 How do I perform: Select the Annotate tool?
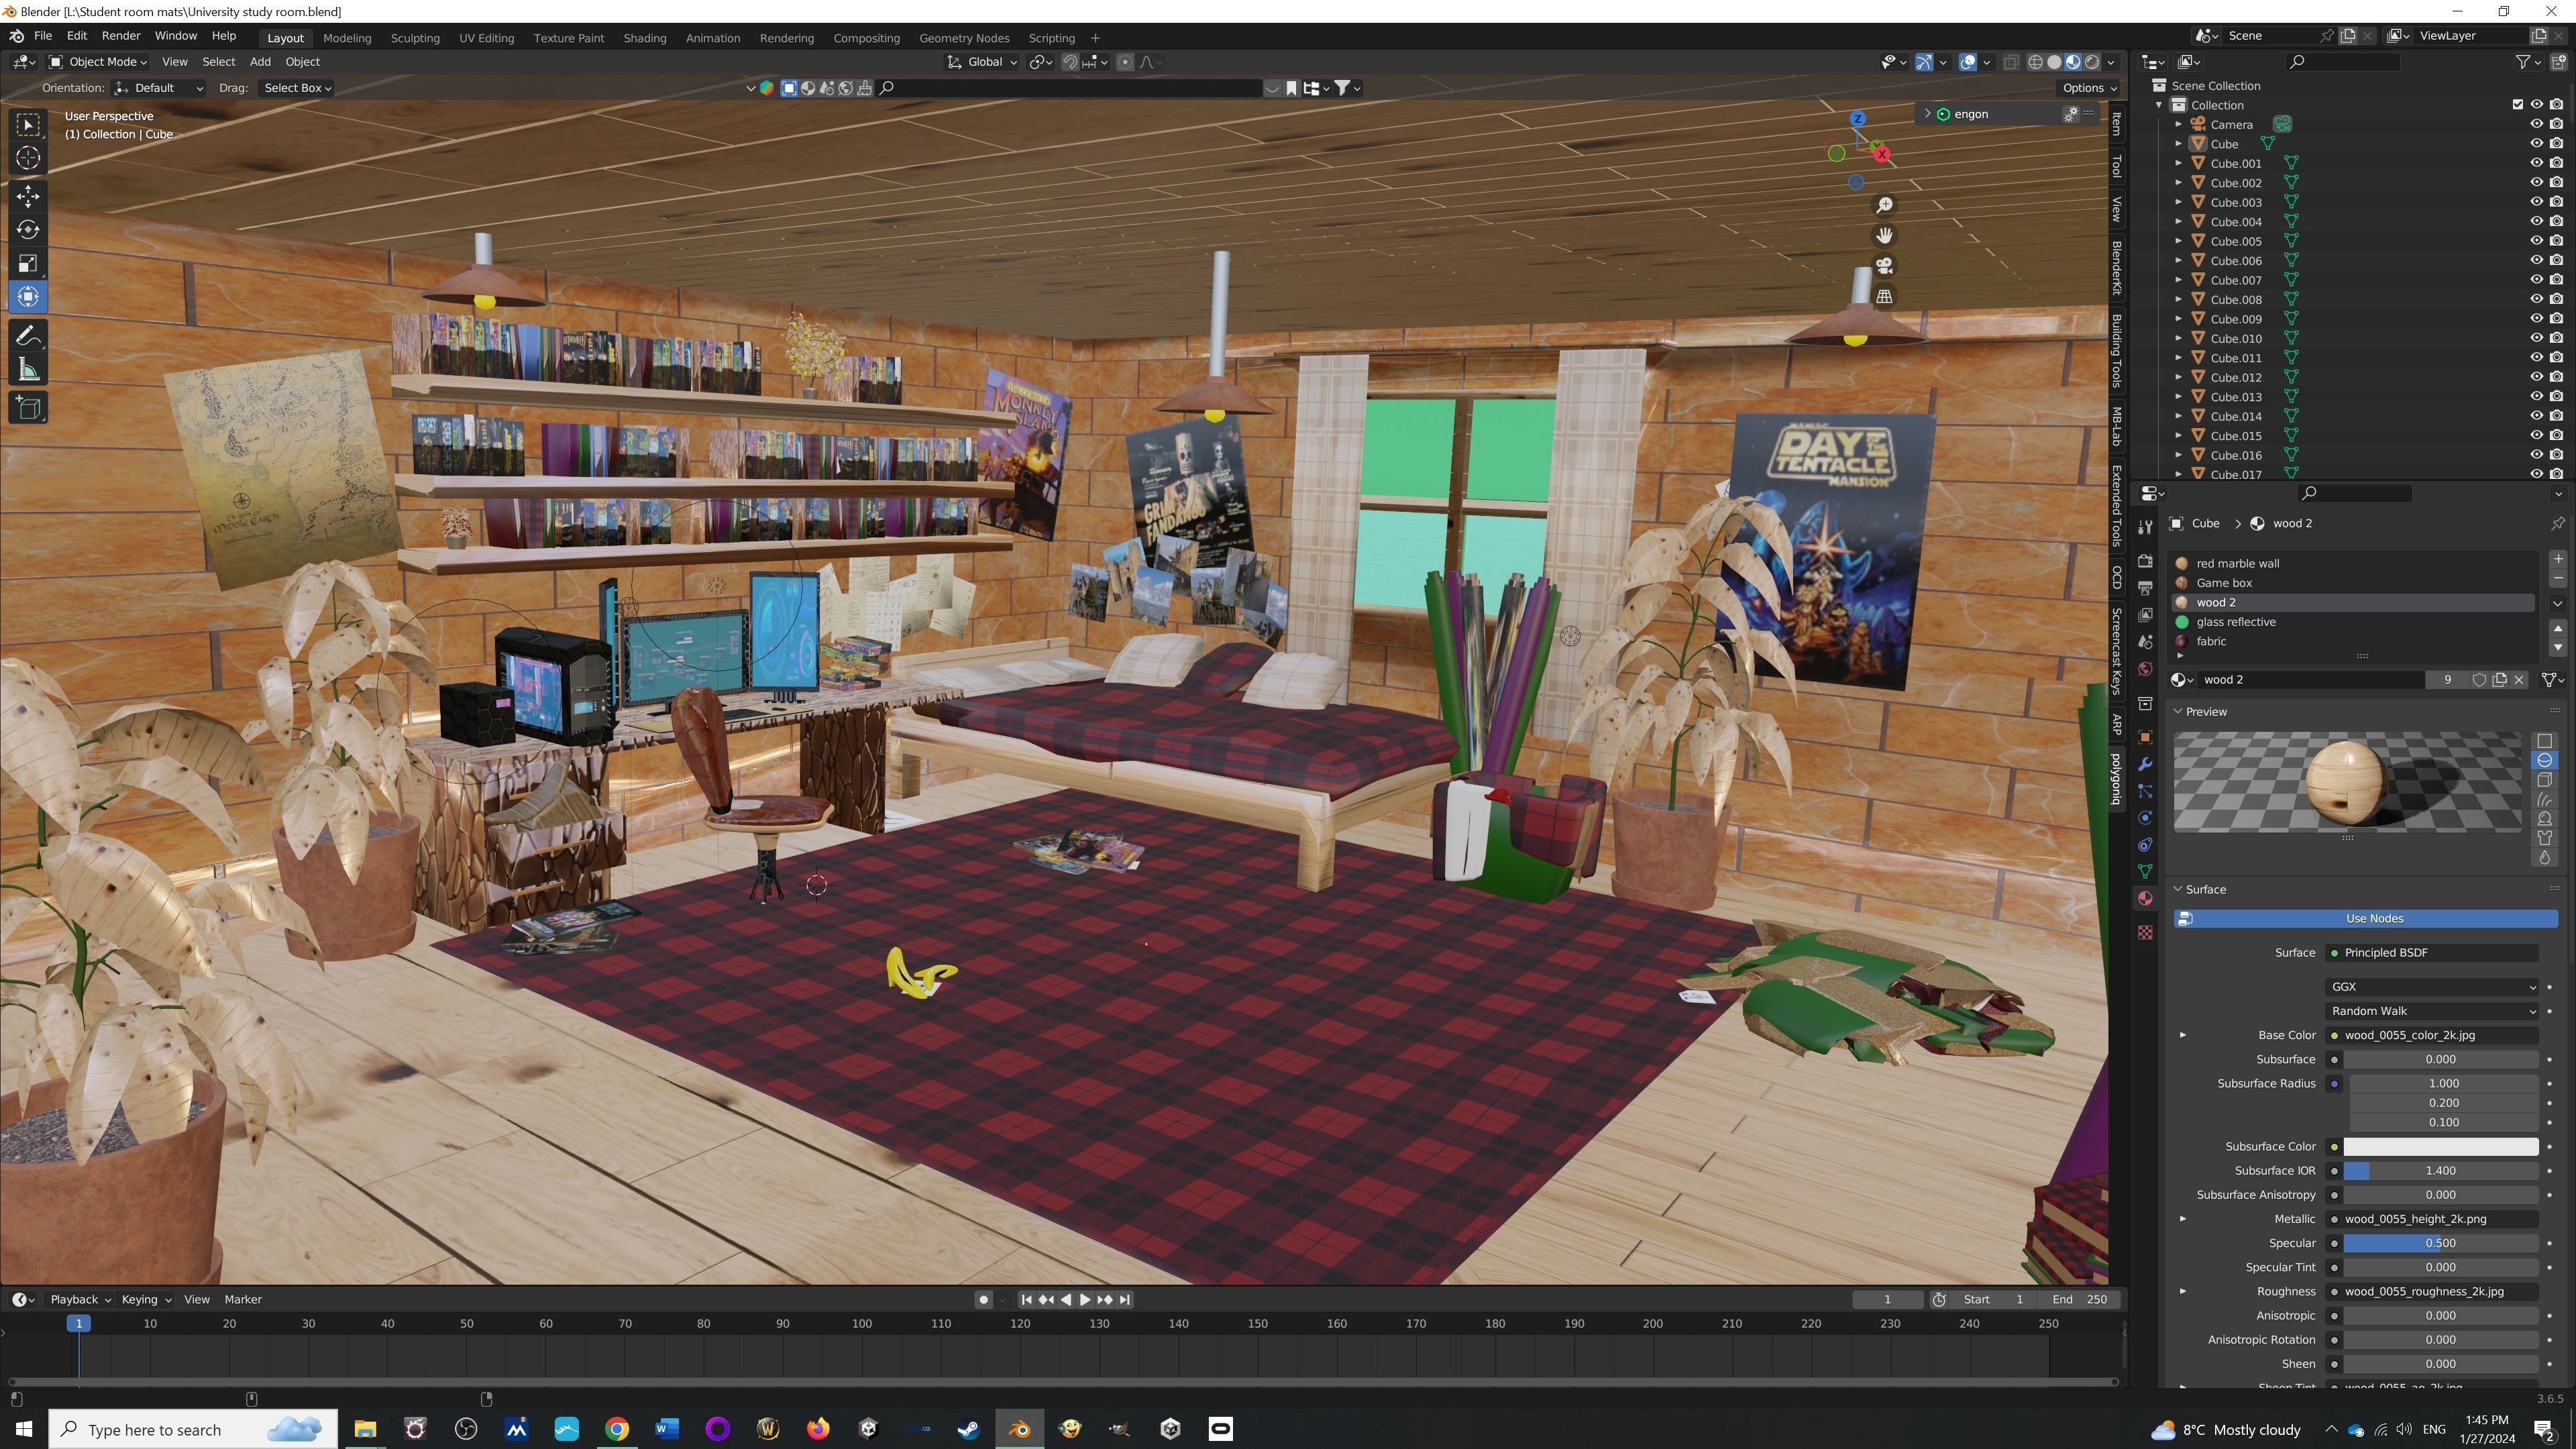tap(28, 336)
